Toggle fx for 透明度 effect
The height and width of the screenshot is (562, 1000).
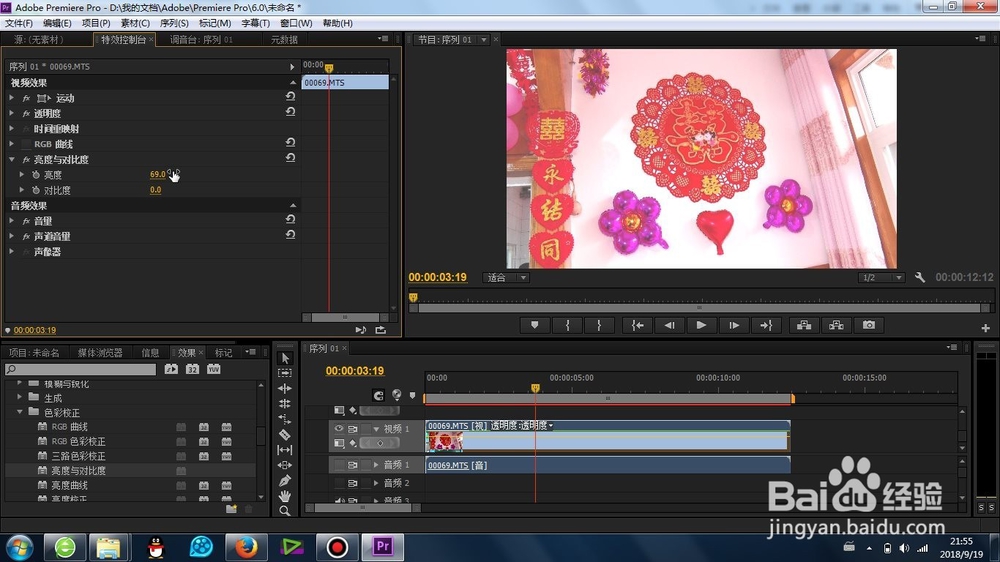click(x=26, y=114)
